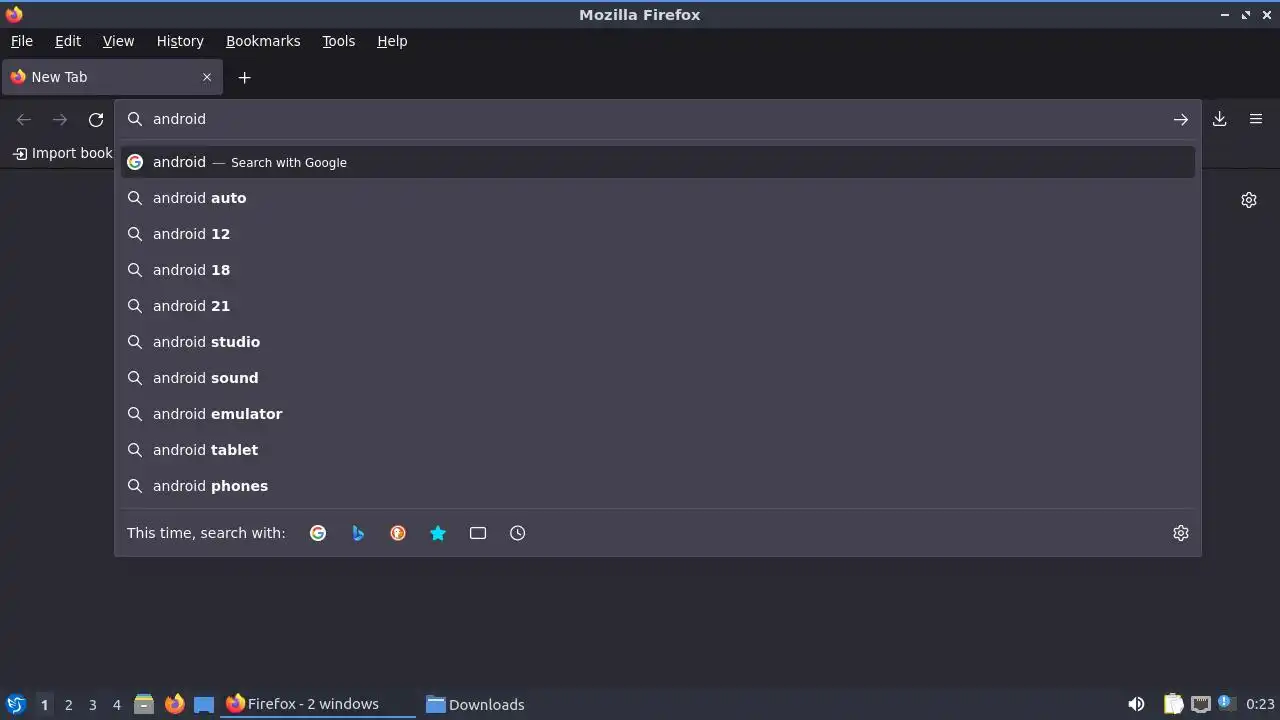Open the Downloads toolbar button

(1220, 119)
